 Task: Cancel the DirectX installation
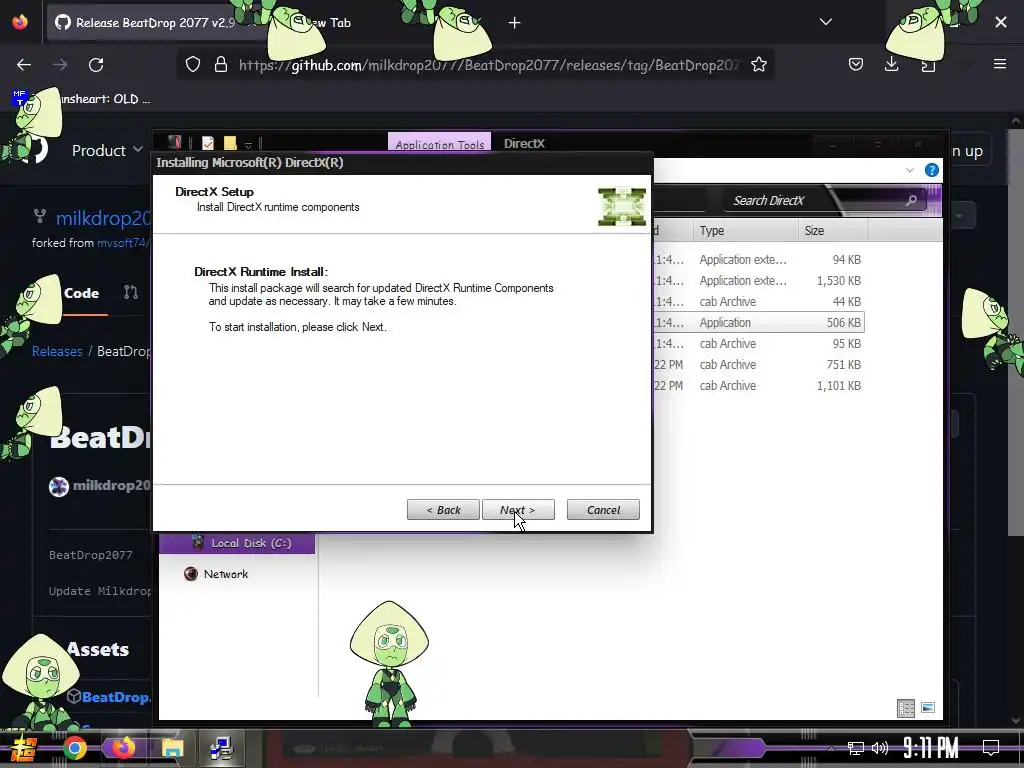click(603, 510)
